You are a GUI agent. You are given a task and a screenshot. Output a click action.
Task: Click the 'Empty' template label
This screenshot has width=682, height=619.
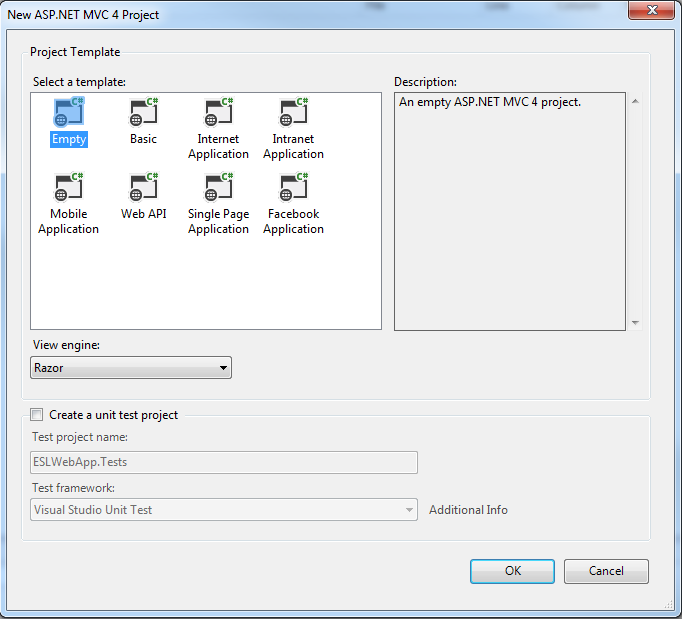(x=69, y=139)
